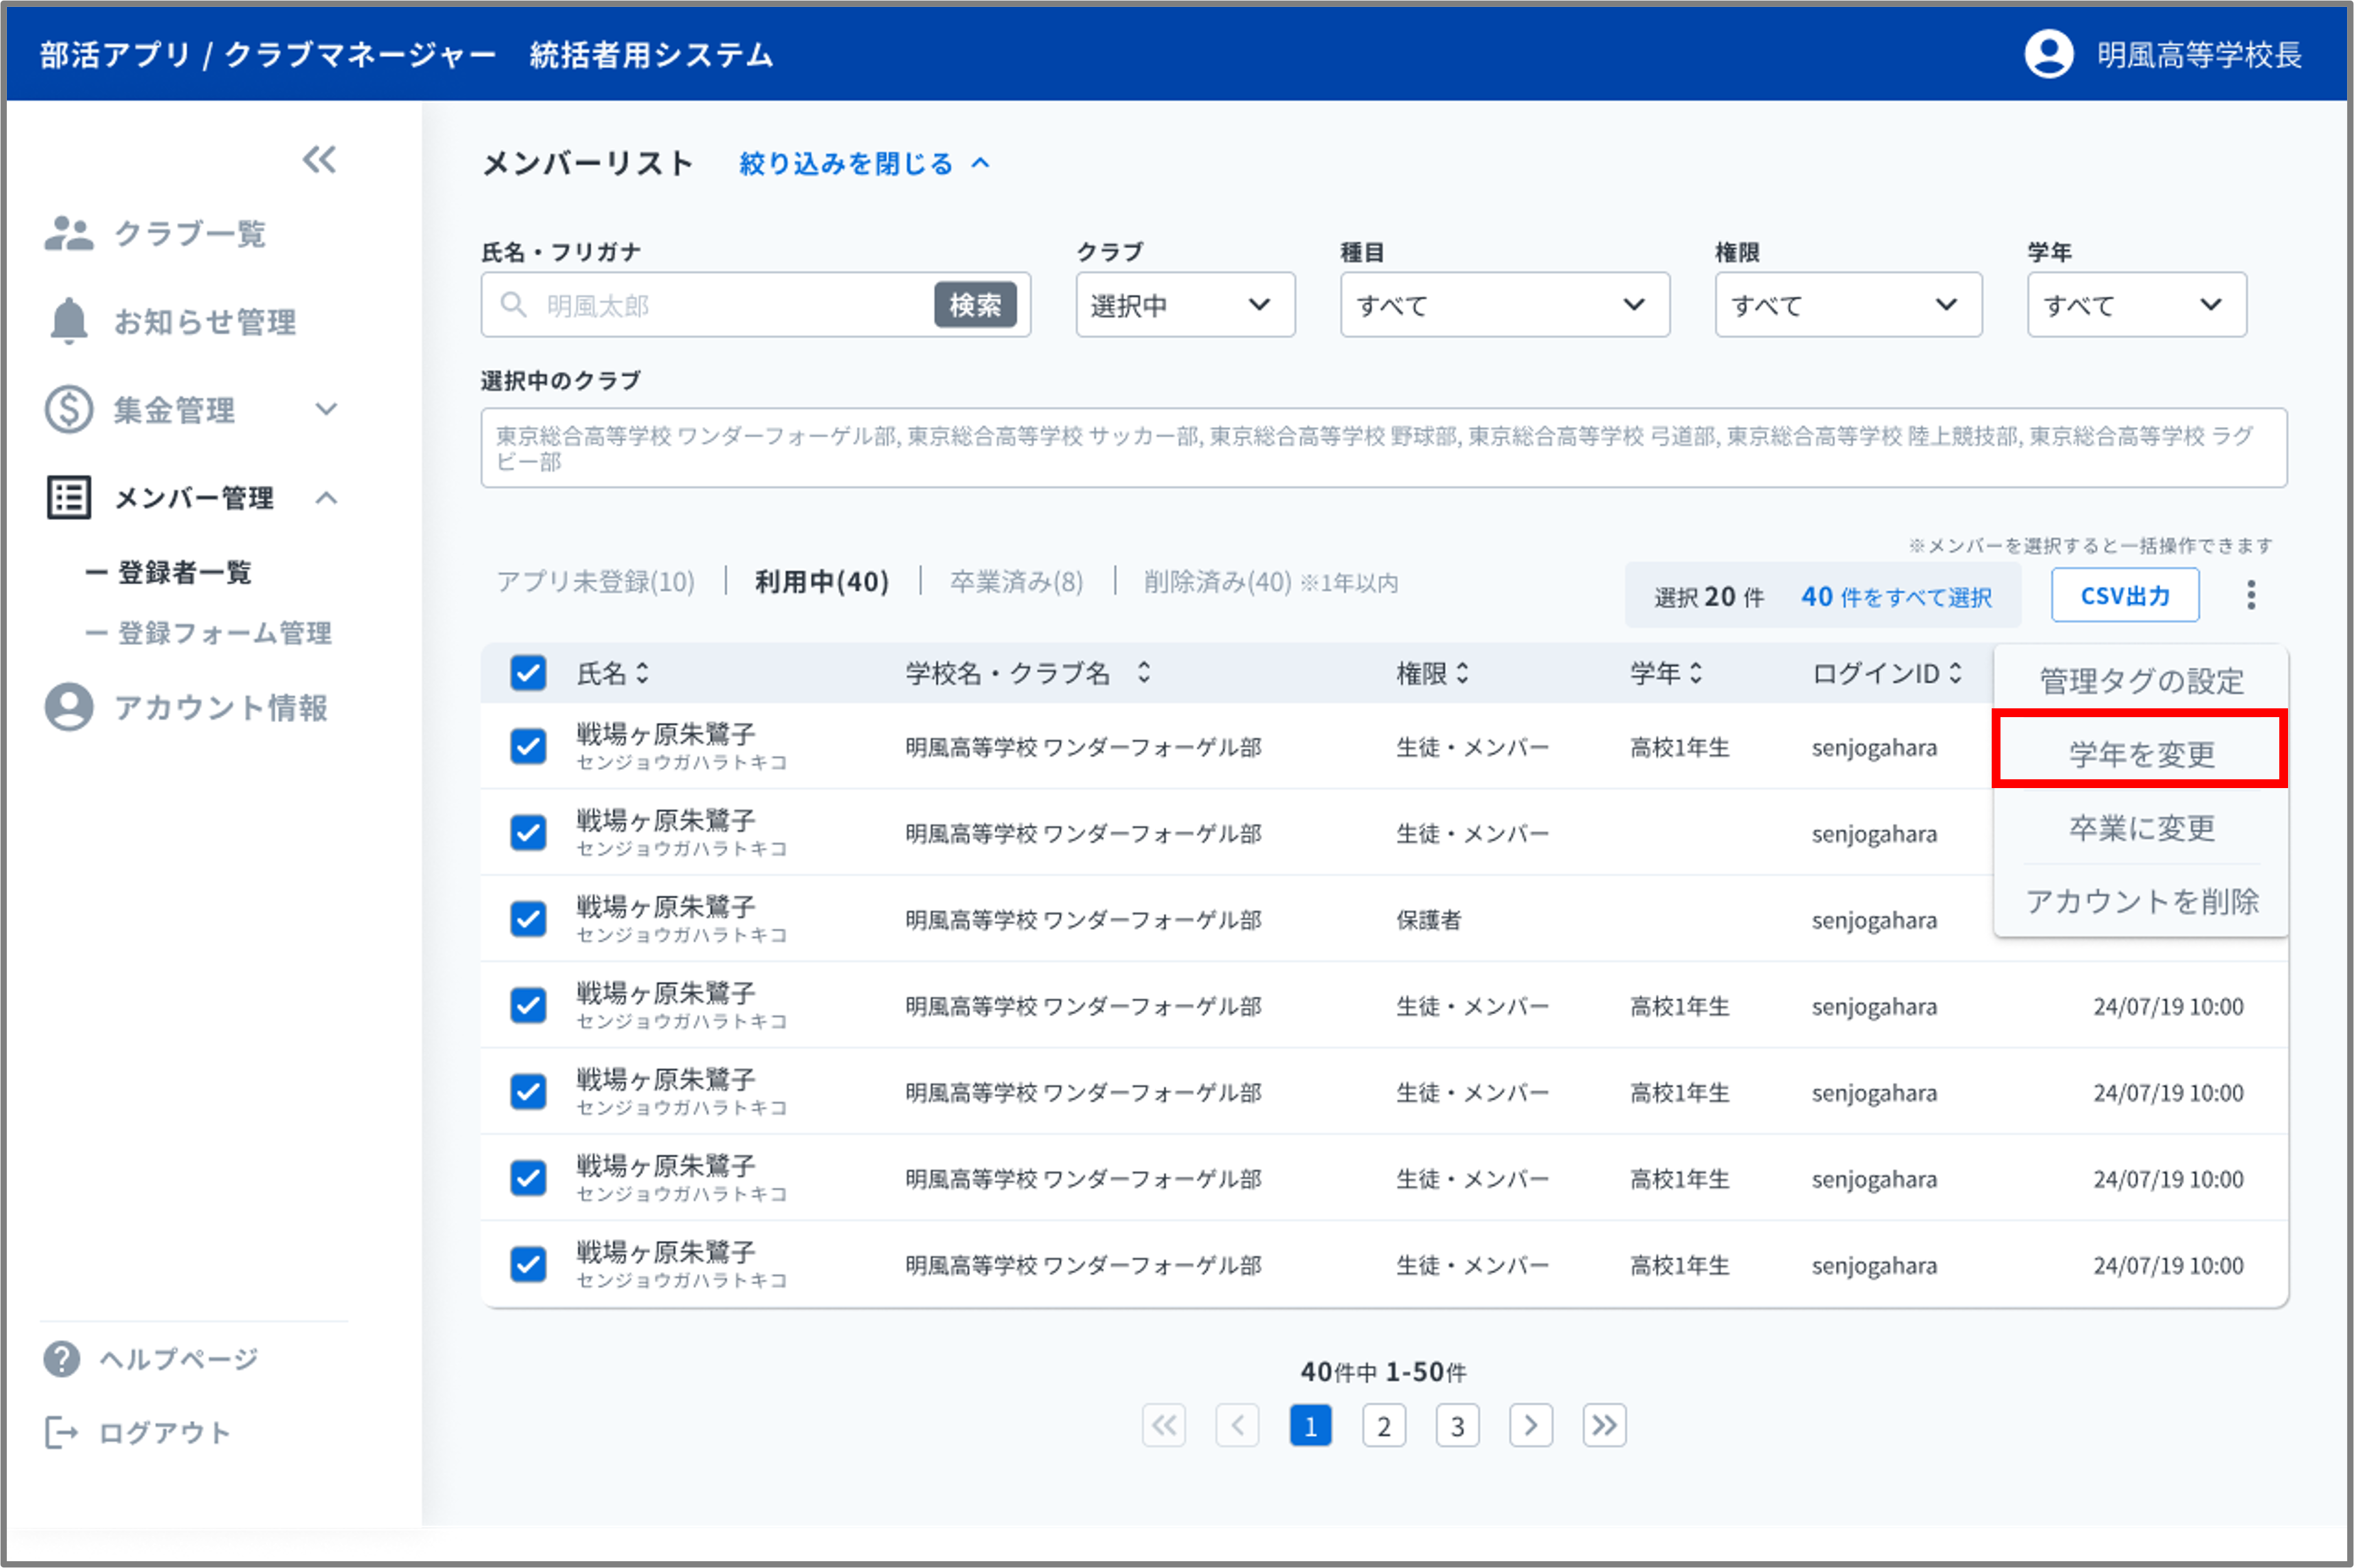This screenshot has height=1568, width=2354.
Task: Click the ヘルプページ question mark icon
Action: tap(62, 1358)
